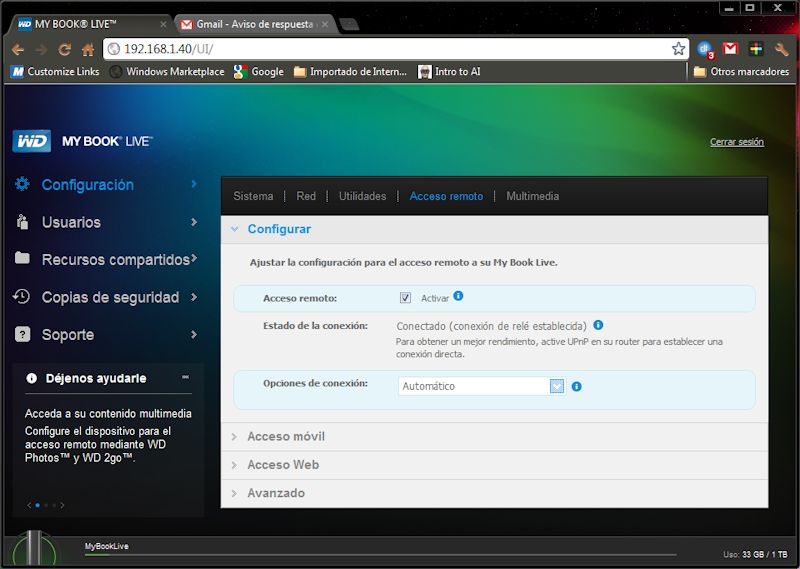This screenshot has height=569, width=800.
Task: Open the Intro to AI bookmark
Action: [x=449, y=71]
